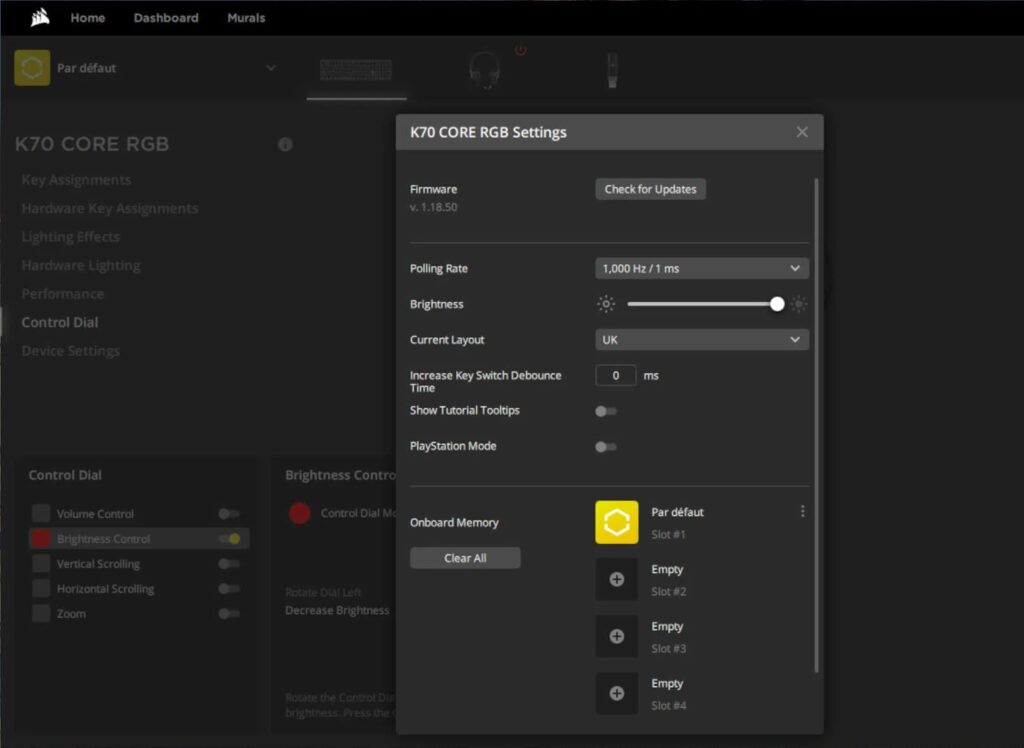Click the Brightness slider handle
This screenshot has width=1024, height=748.
click(x=777, y=305)
